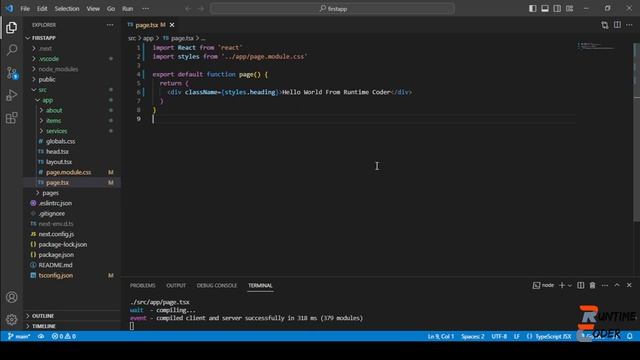Click the VS Code logo icon

point(9,8)
